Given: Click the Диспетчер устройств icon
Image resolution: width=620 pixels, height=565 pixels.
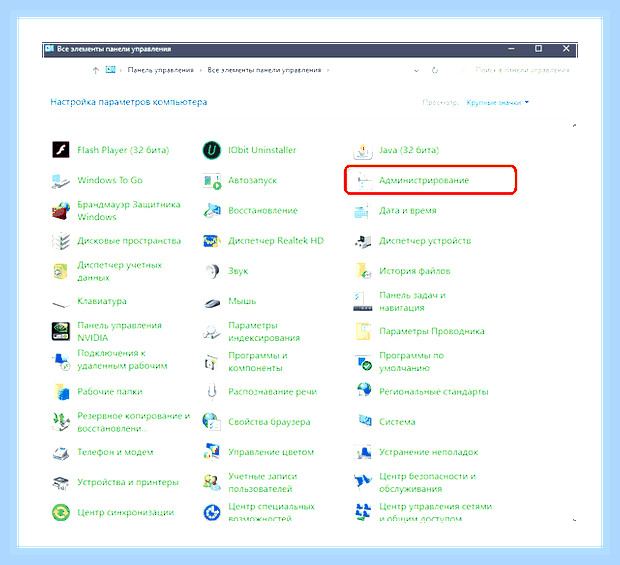Looking at the screenshot, I should point(363,241).
